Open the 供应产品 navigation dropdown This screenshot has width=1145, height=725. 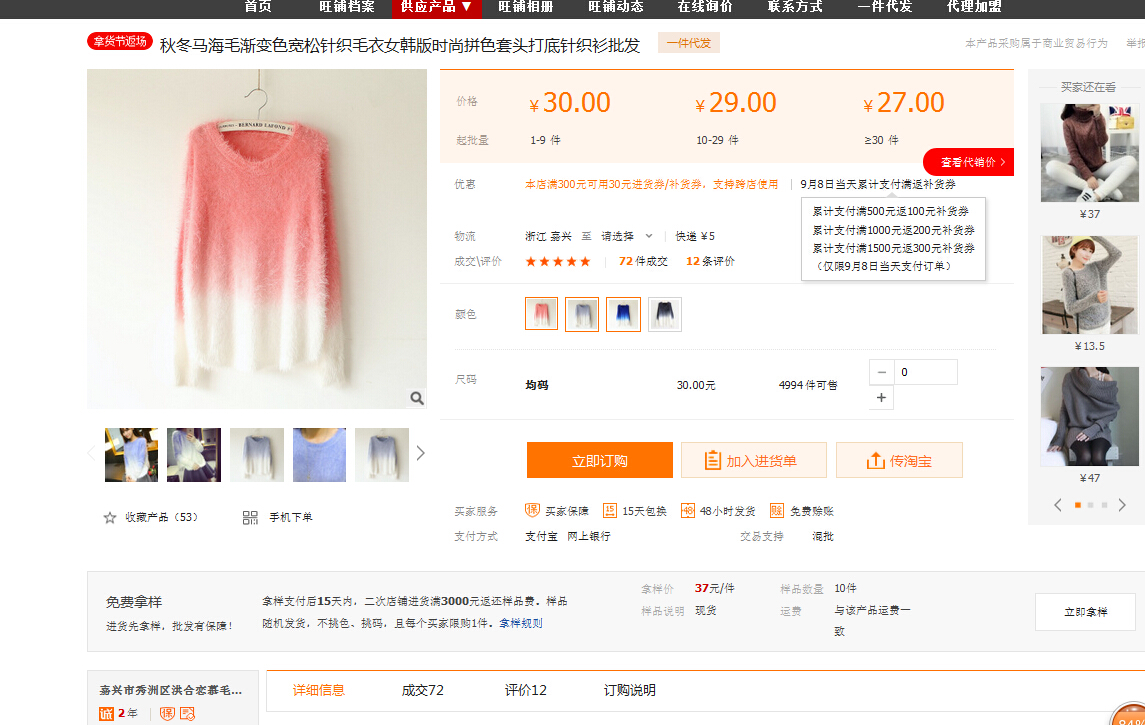pos(436,7)
